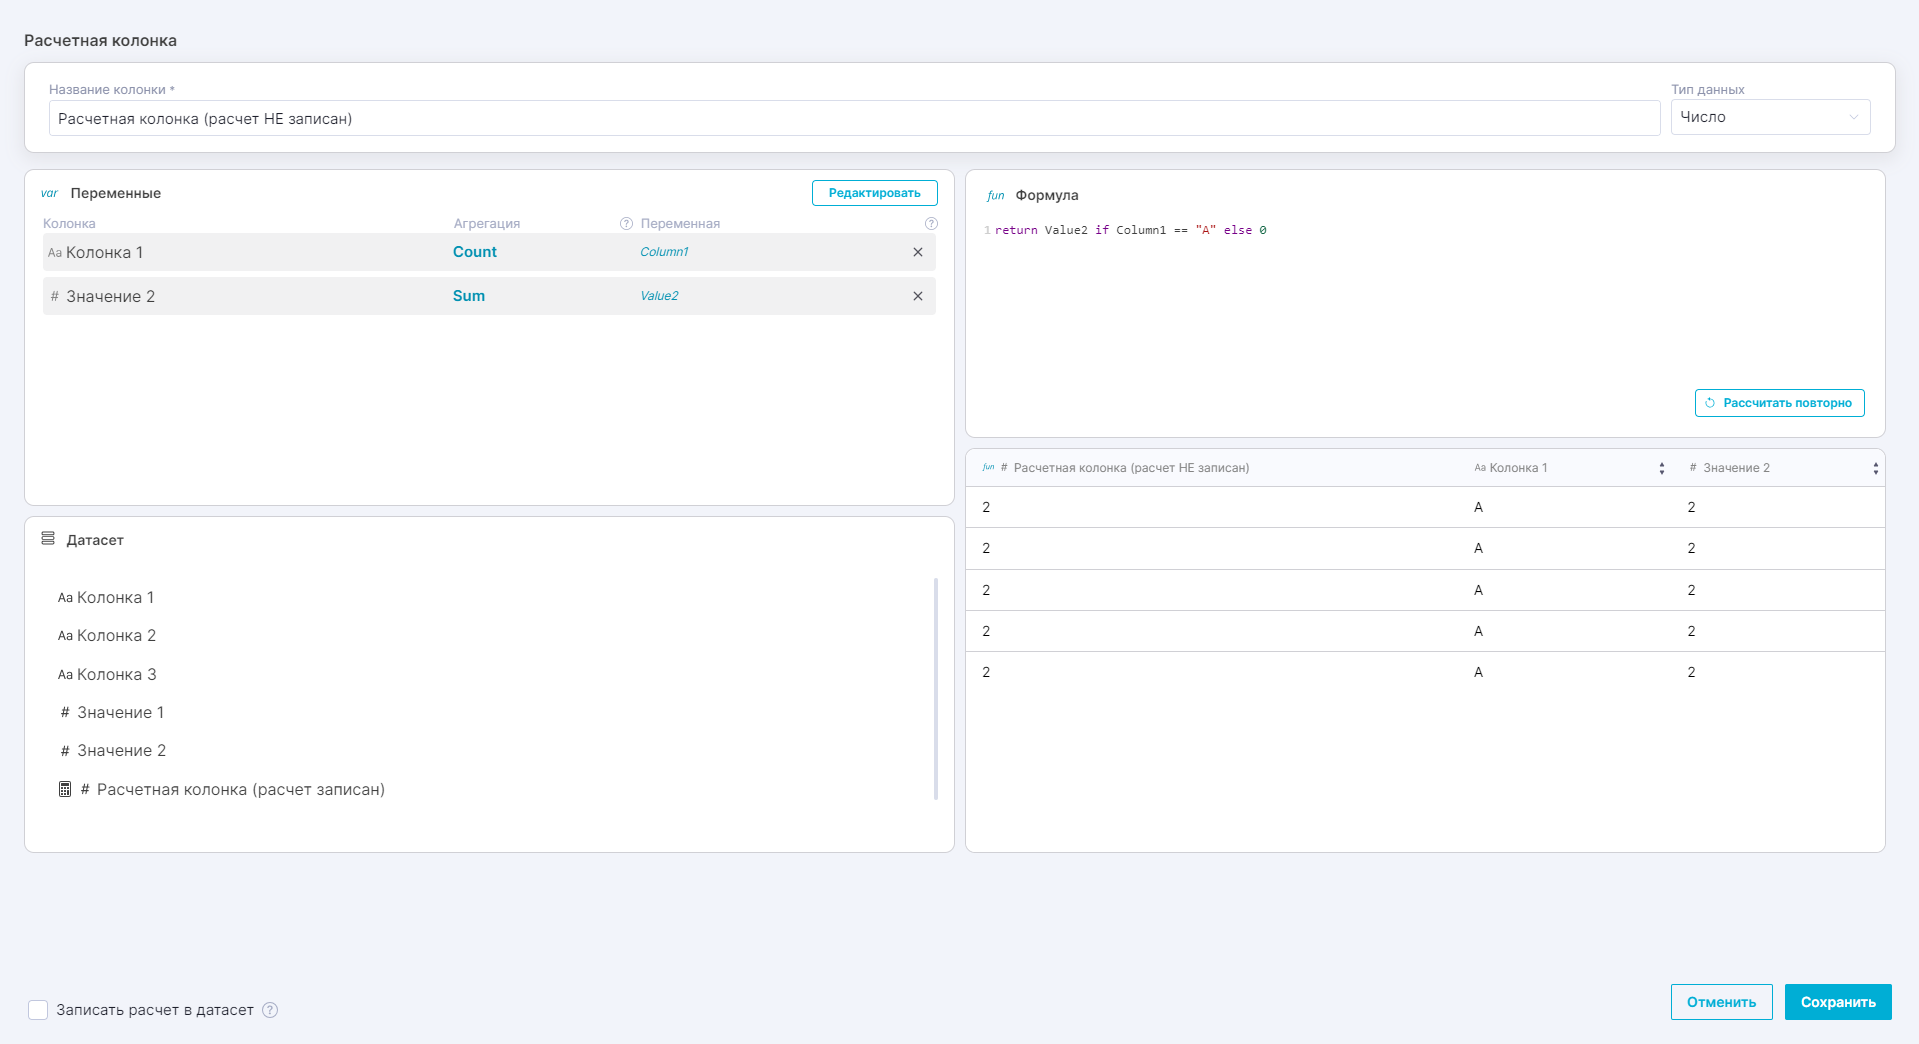Sort the Колонка 1 table column

coord(1661,468)
